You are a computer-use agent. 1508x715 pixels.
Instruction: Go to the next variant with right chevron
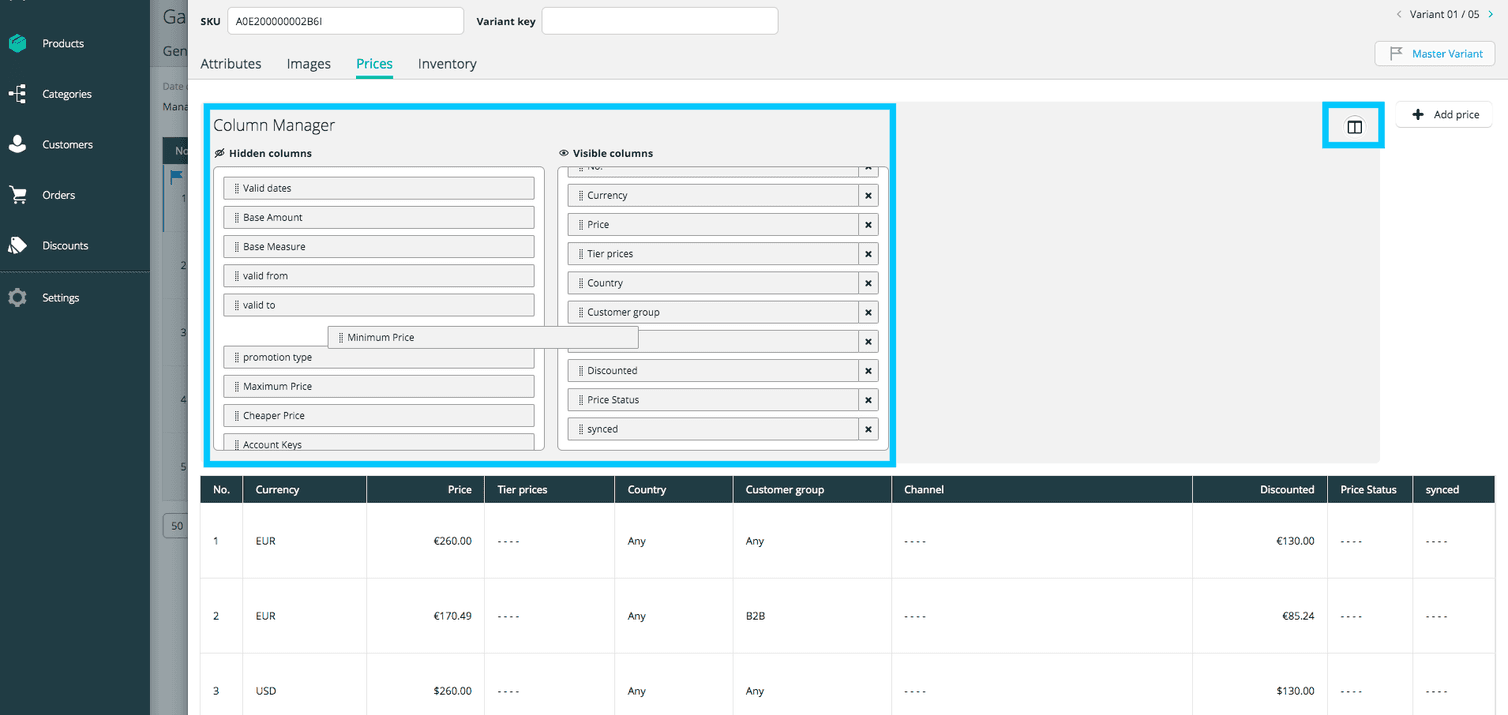1489,14
